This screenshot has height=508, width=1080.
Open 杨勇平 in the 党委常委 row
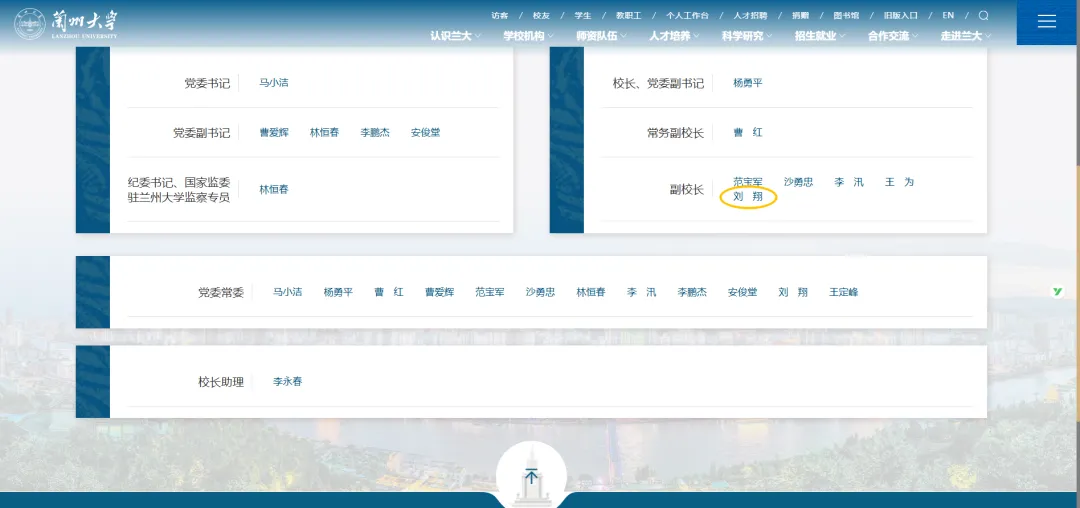[x=338, y=292]
